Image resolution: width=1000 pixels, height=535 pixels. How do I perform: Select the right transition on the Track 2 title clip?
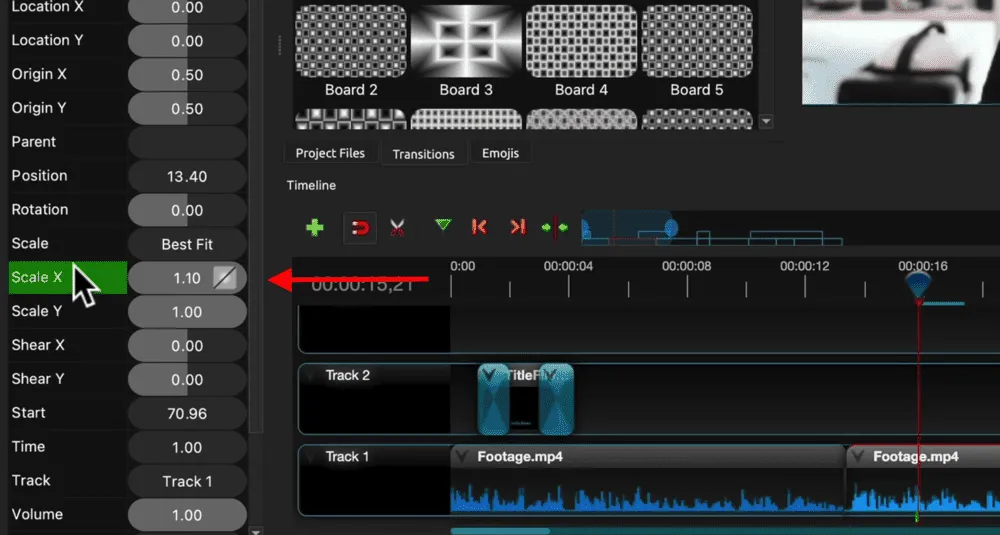click(556, 400)
